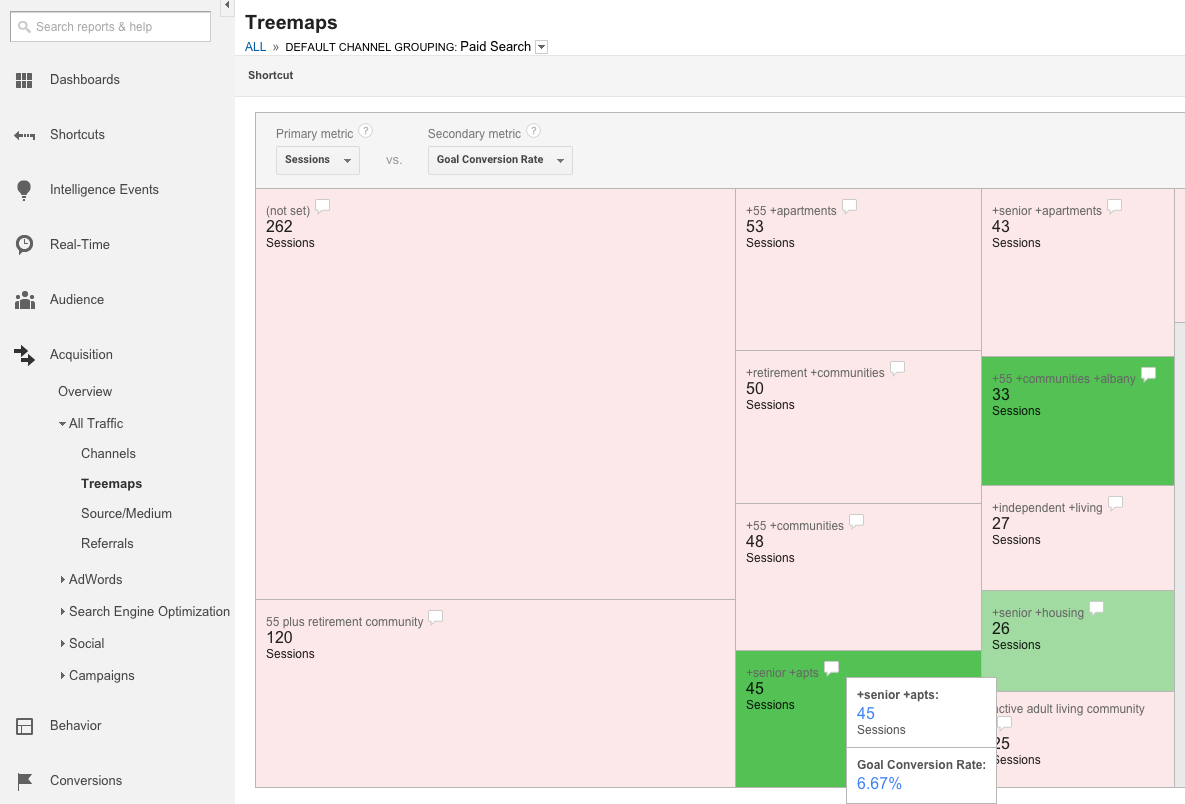
Task: Open the Dashboards section in the sidebar
Action: pyautogui.click(x=84, y=79)
